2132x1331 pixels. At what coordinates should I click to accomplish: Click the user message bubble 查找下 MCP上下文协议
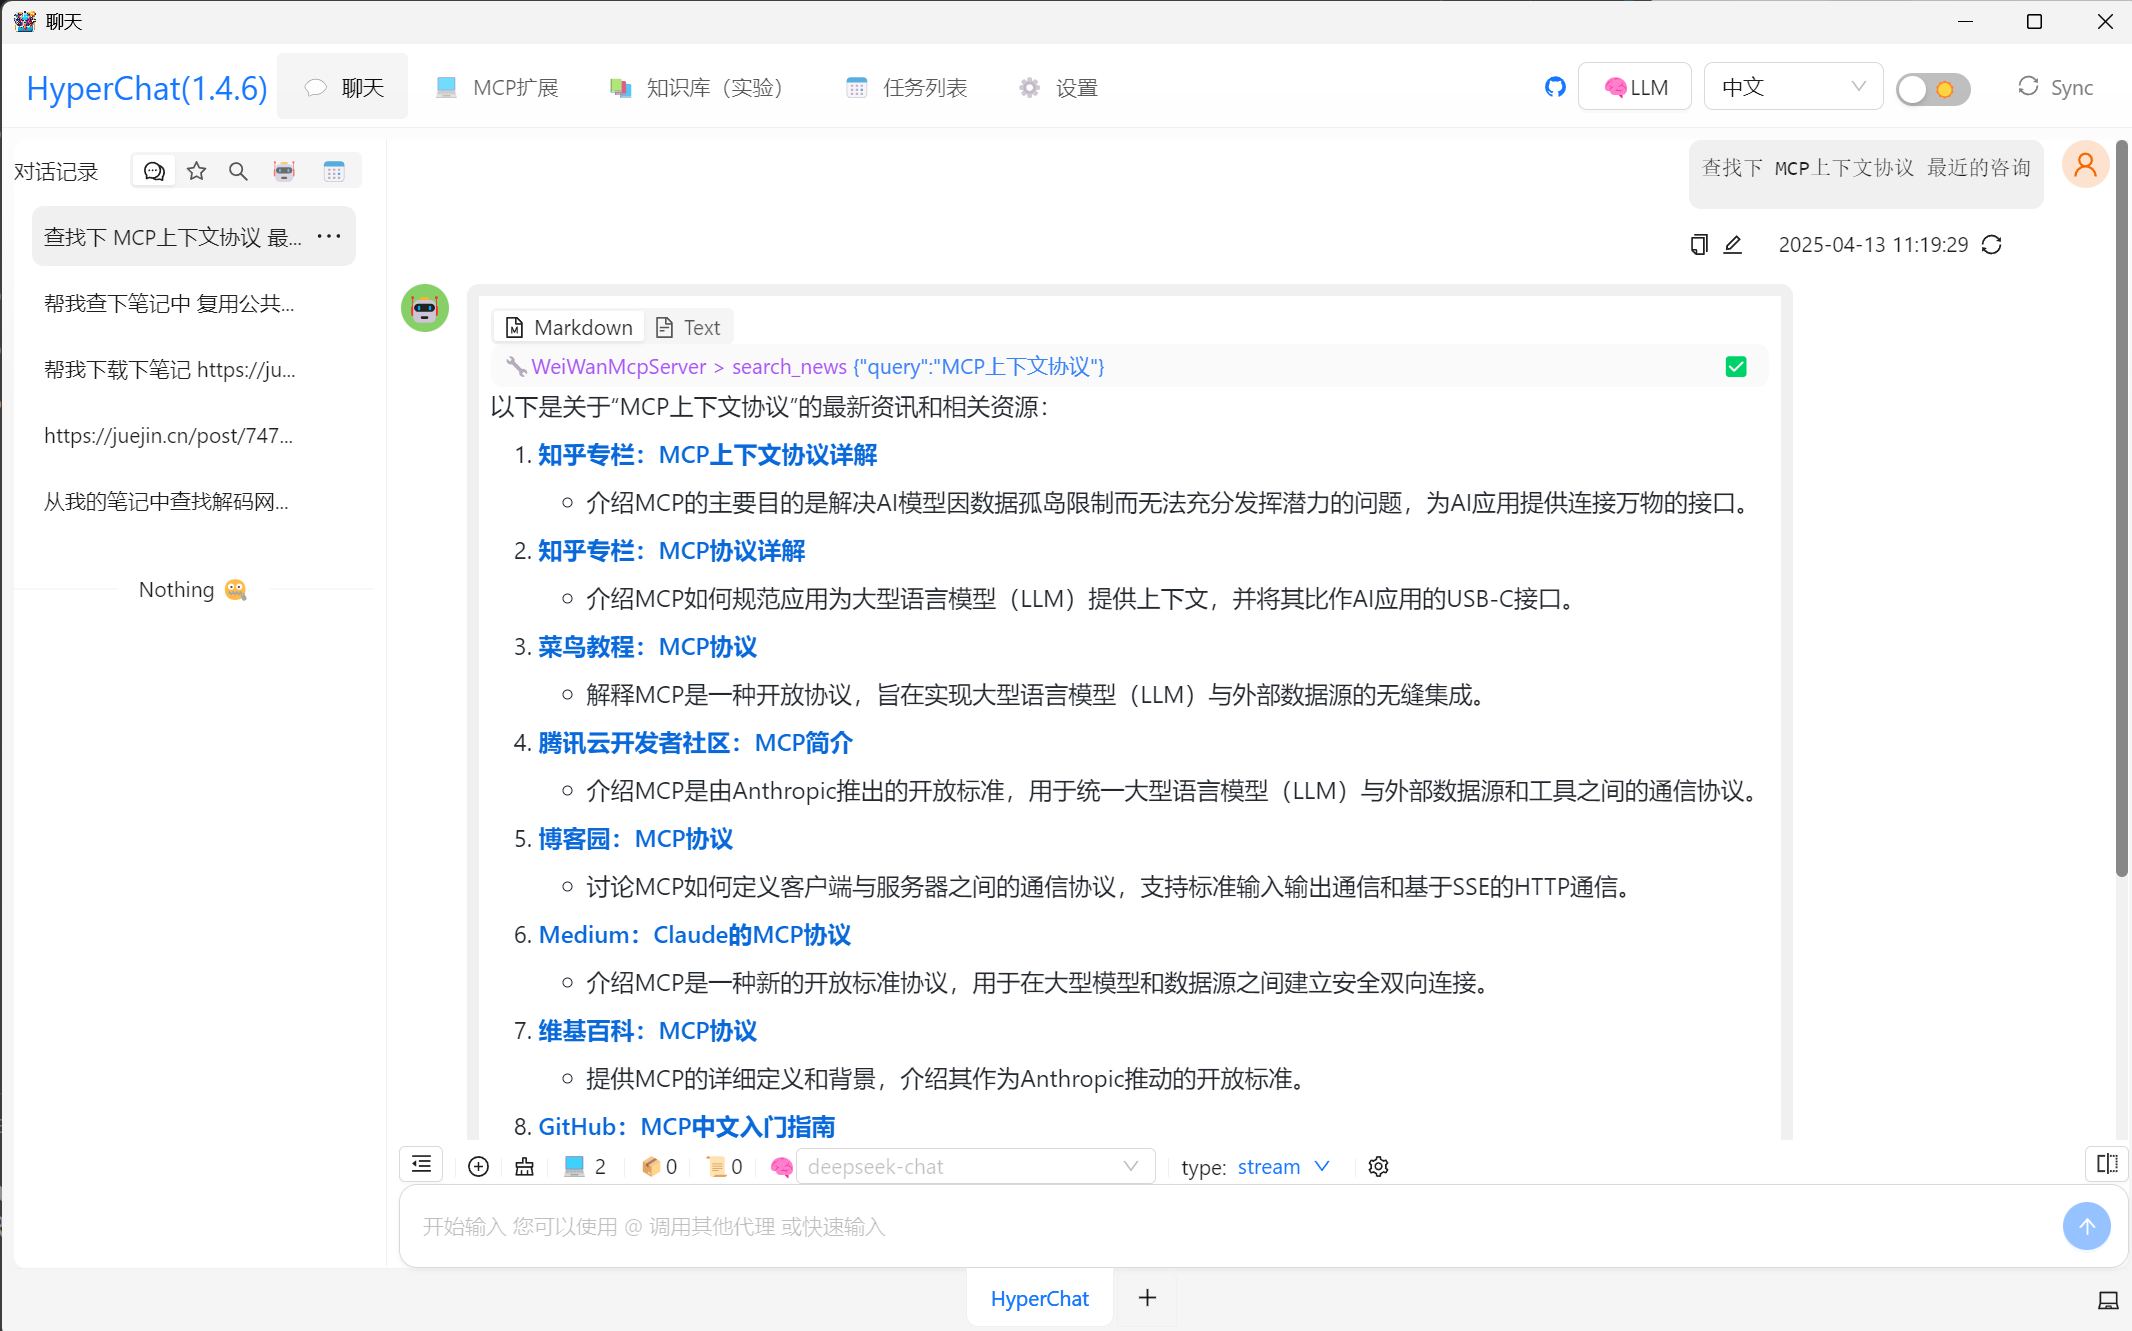click(1866, 174)
